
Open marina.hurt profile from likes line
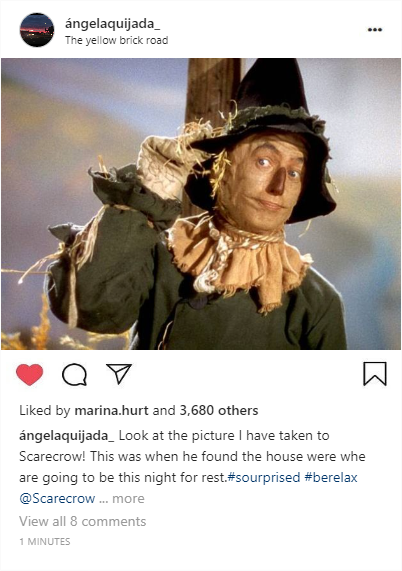coord(111,410)
